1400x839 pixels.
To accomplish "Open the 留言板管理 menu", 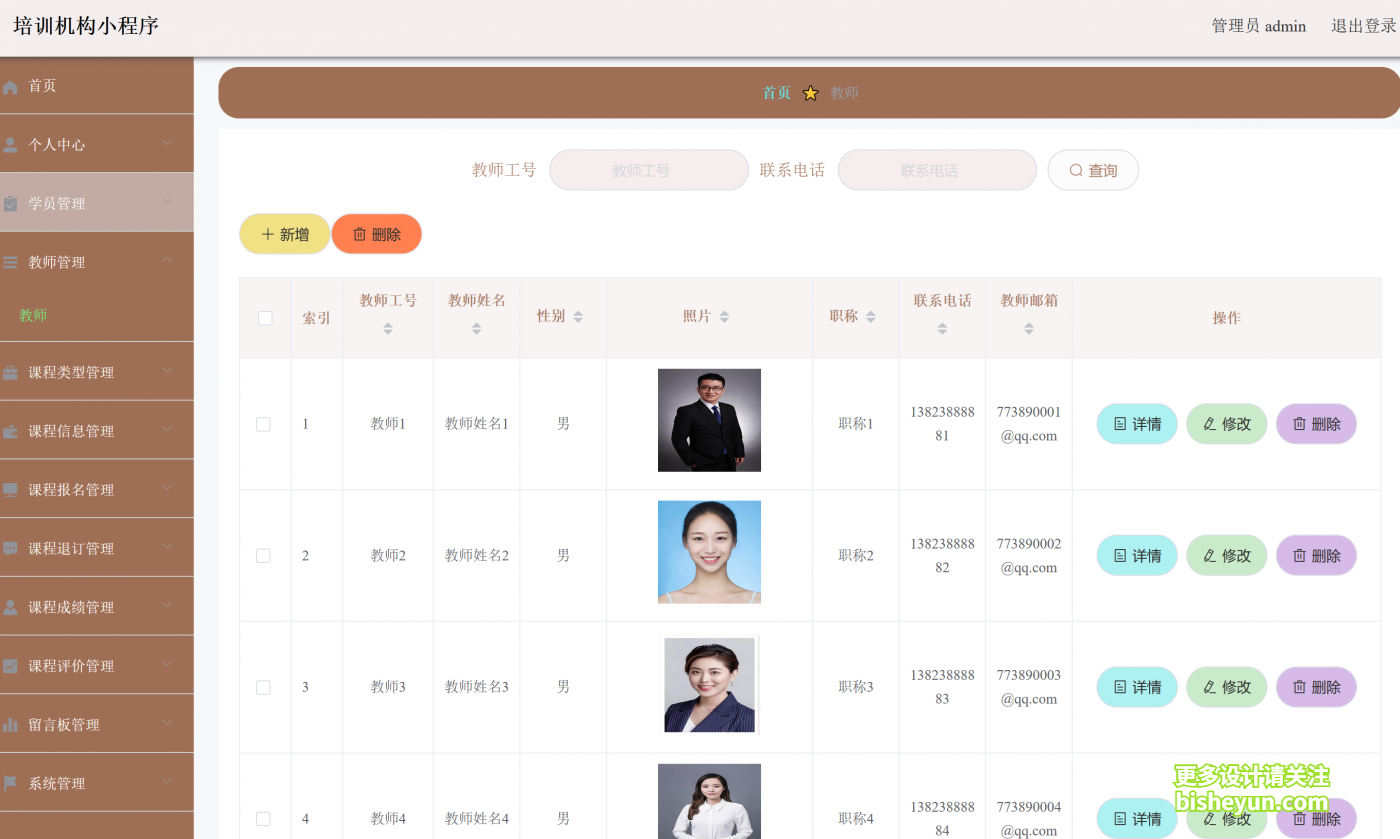I will [97, 724].
